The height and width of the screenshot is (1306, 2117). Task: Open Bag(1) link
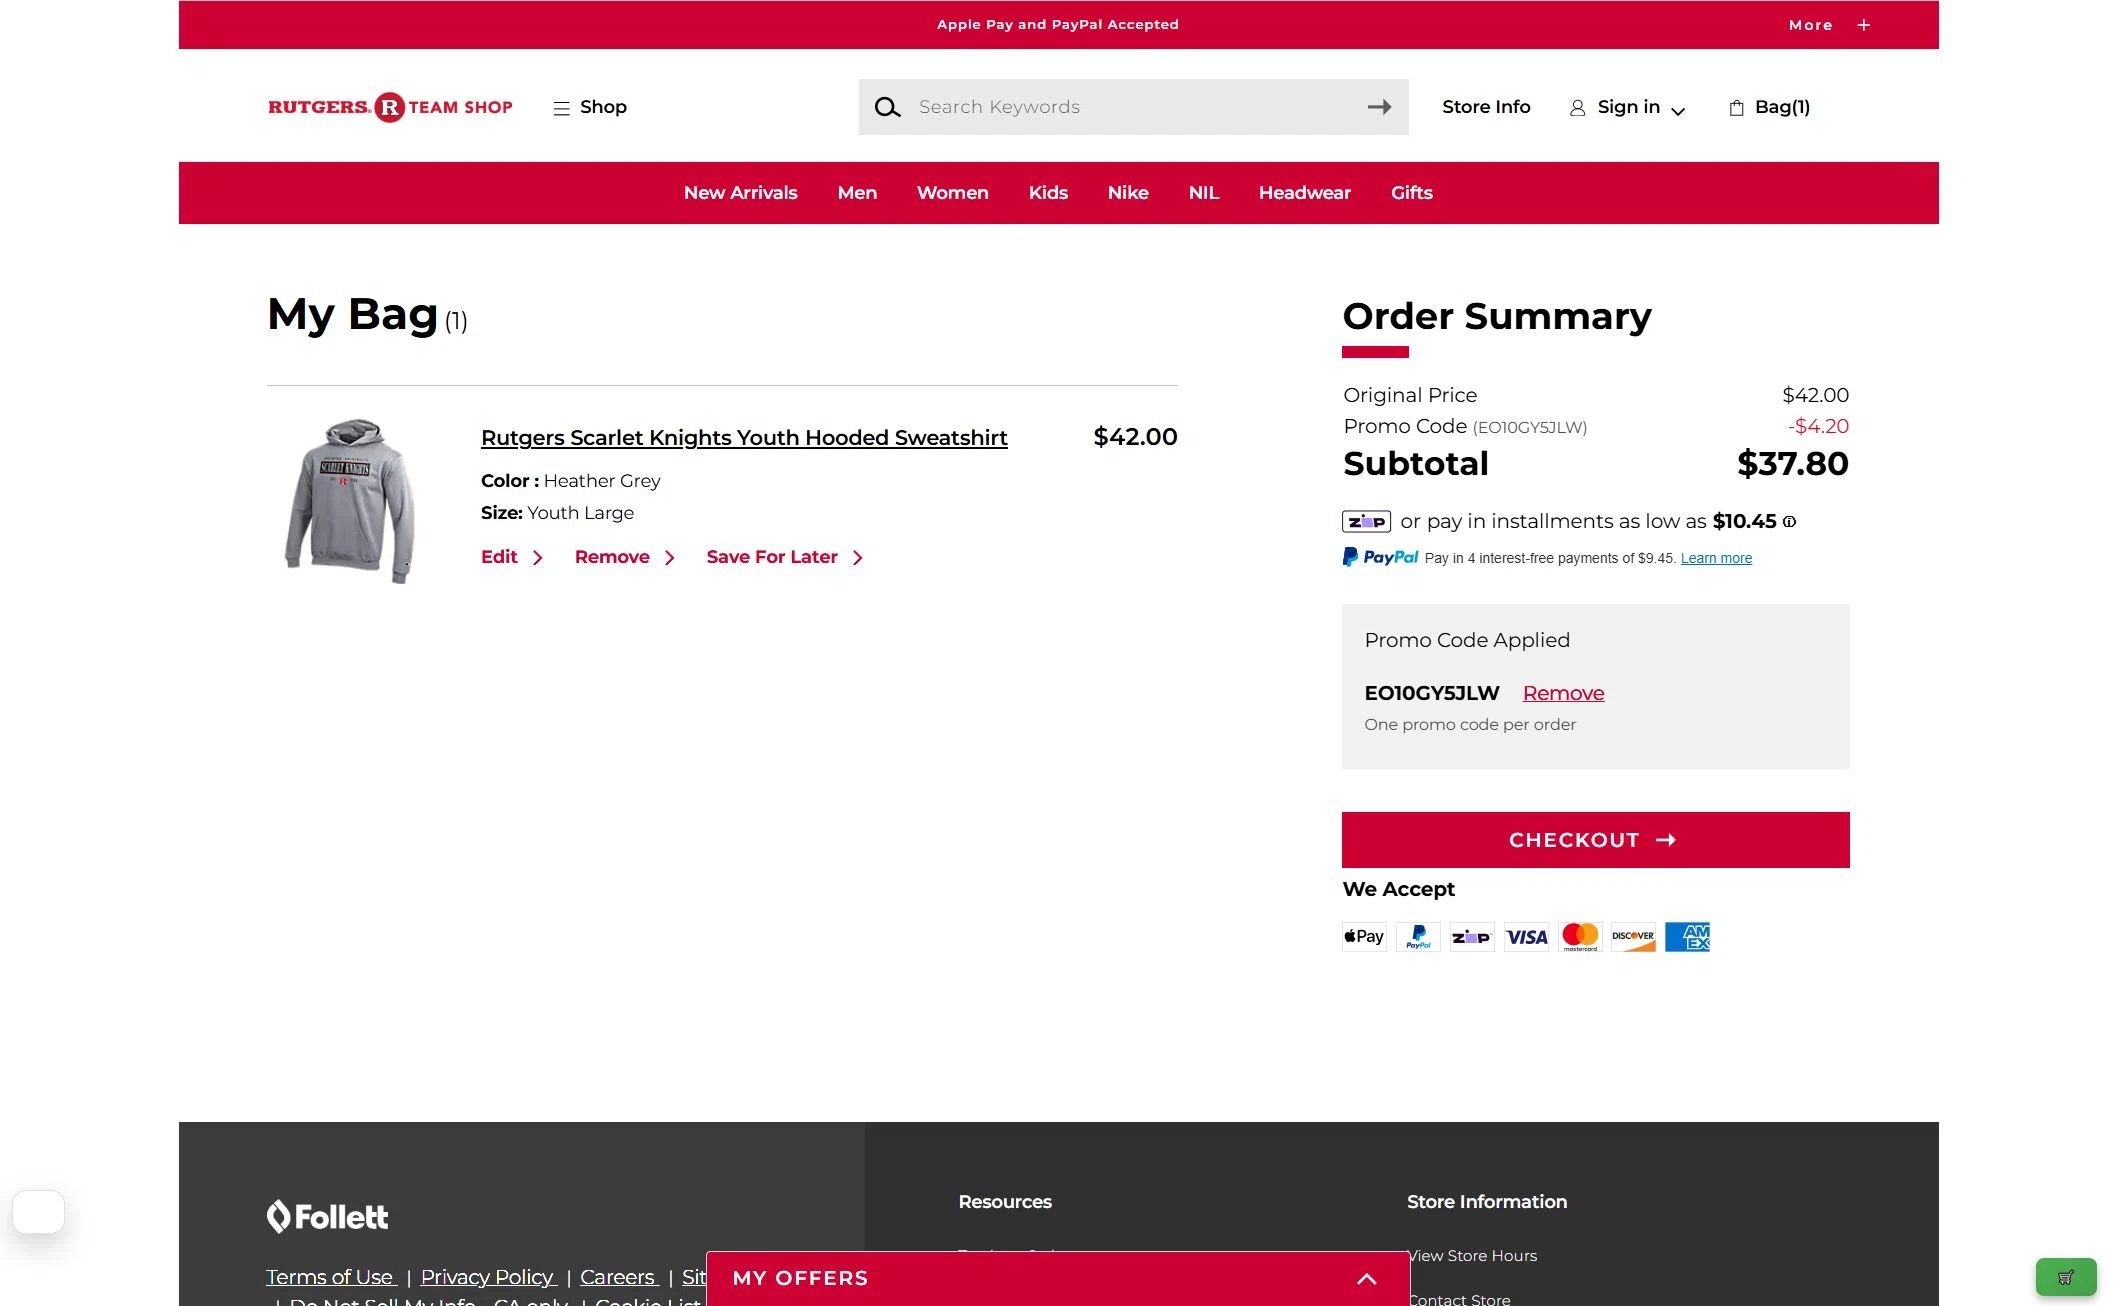1782,107
